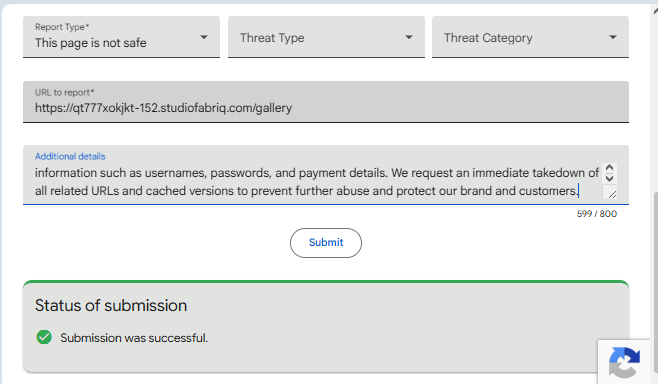Click the Status of submission heading
This screenshot has height=384, width=658.
click(111, 306)
